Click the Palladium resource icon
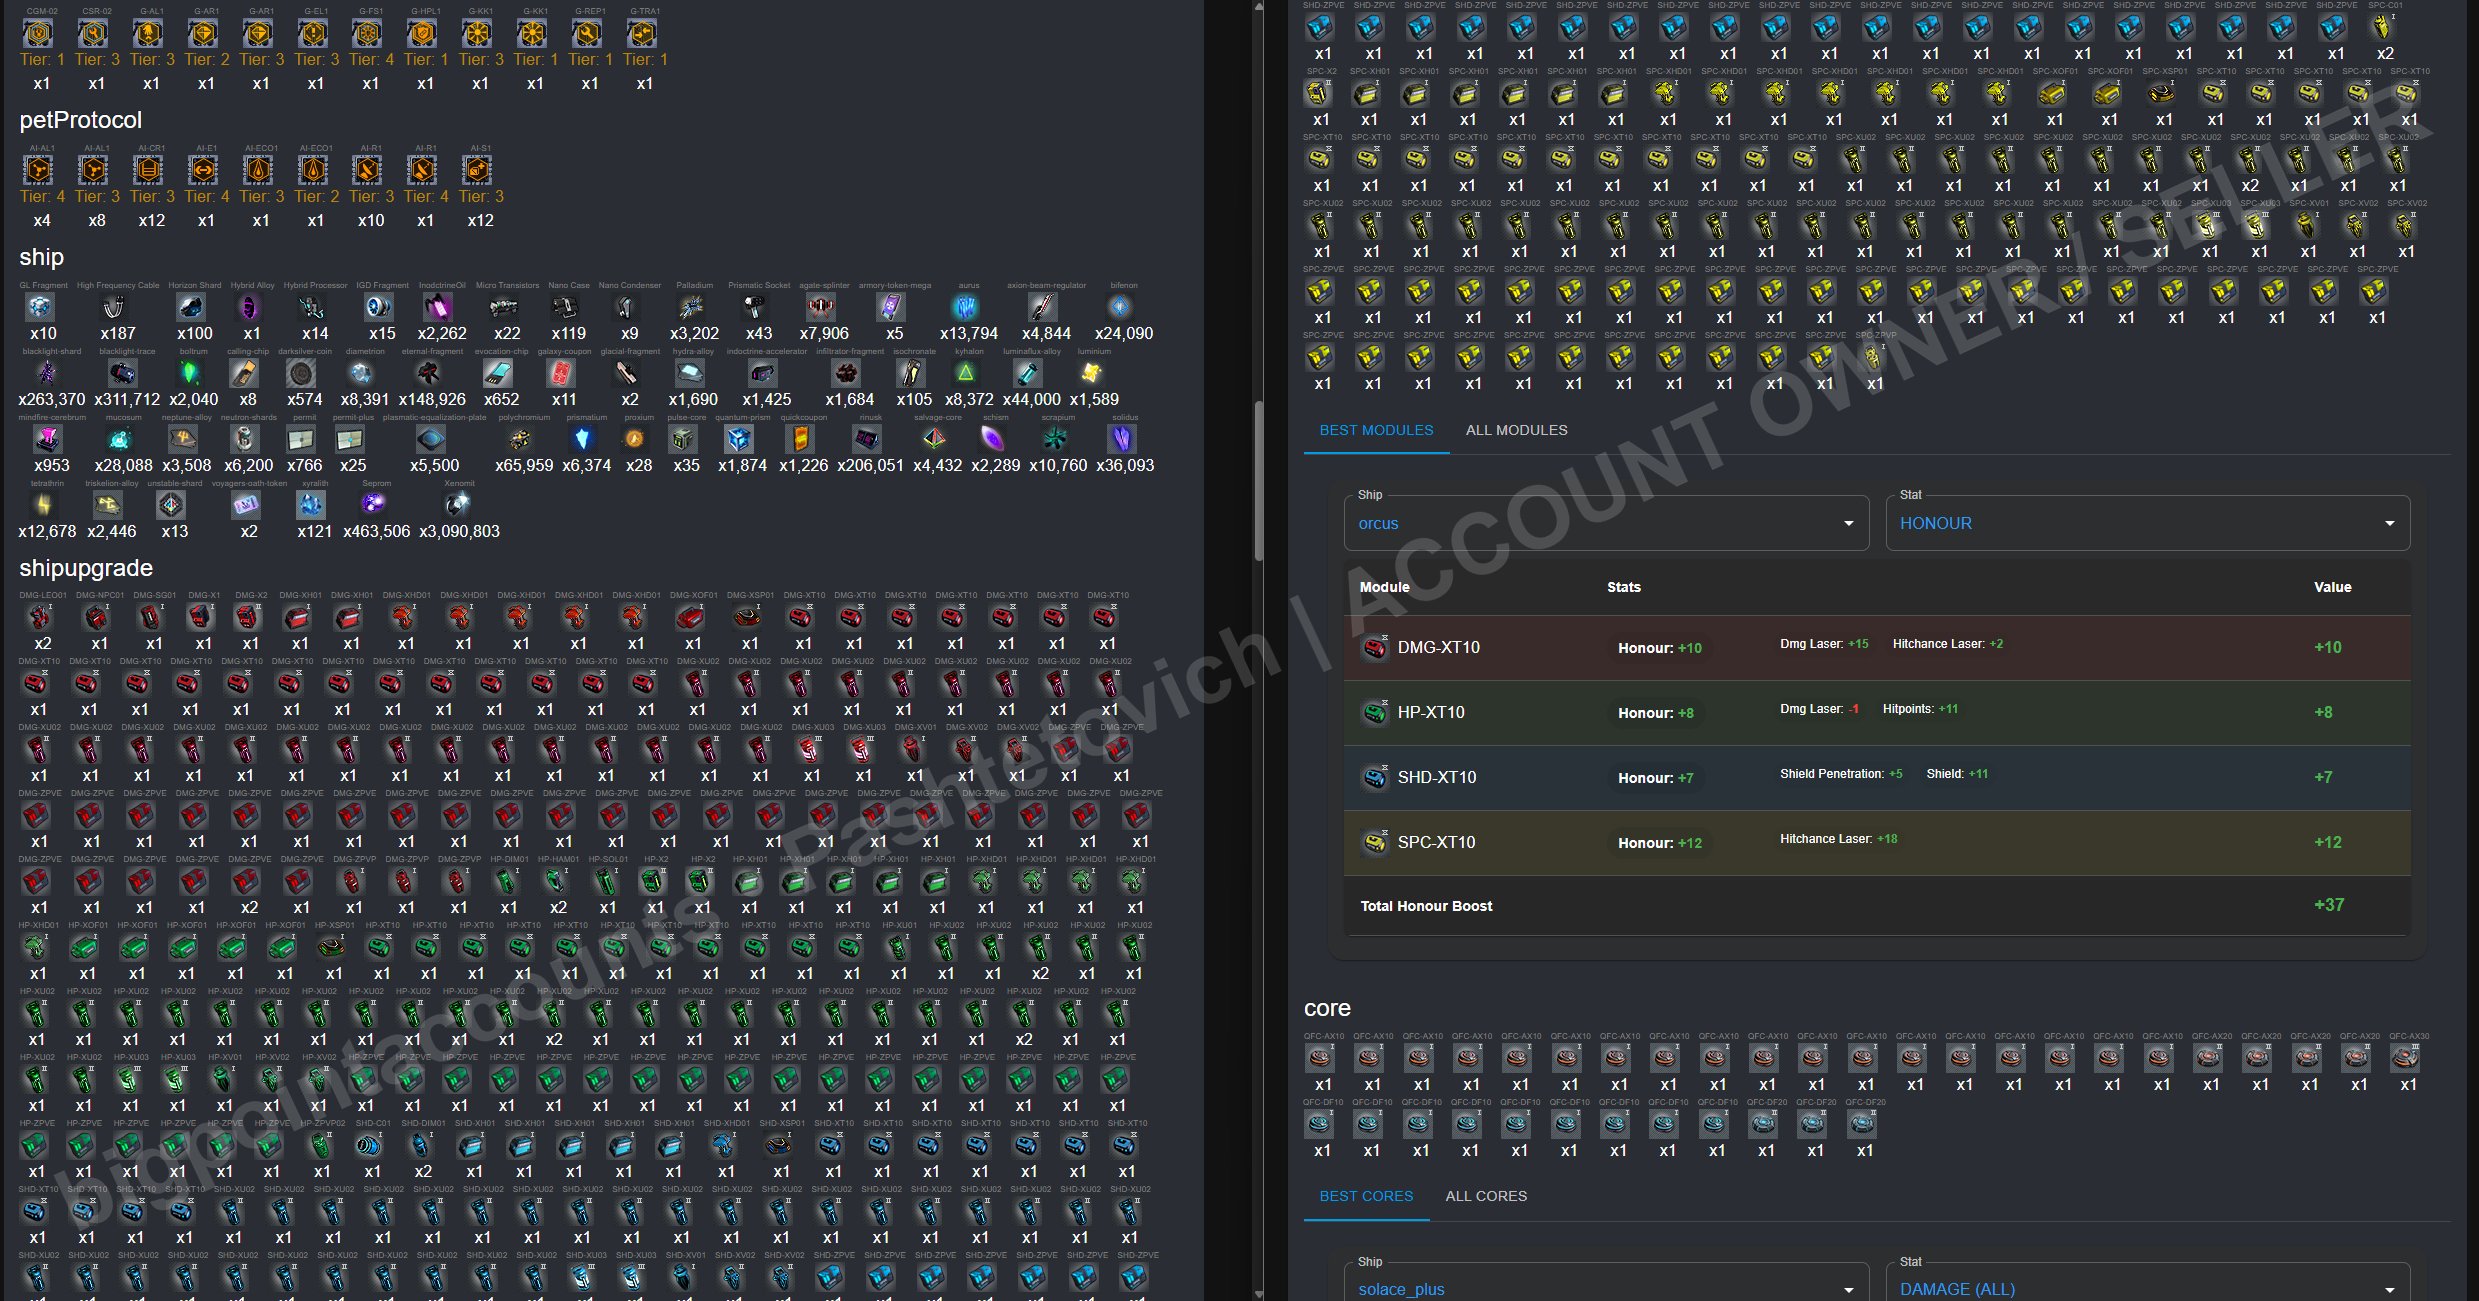This screenshot has width=2479, height=1301. pyautogui.click(x=692, y=307)
